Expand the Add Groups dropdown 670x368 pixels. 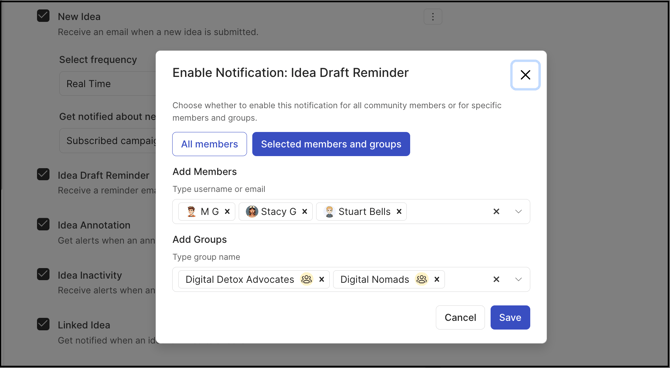tap(518, 280)
